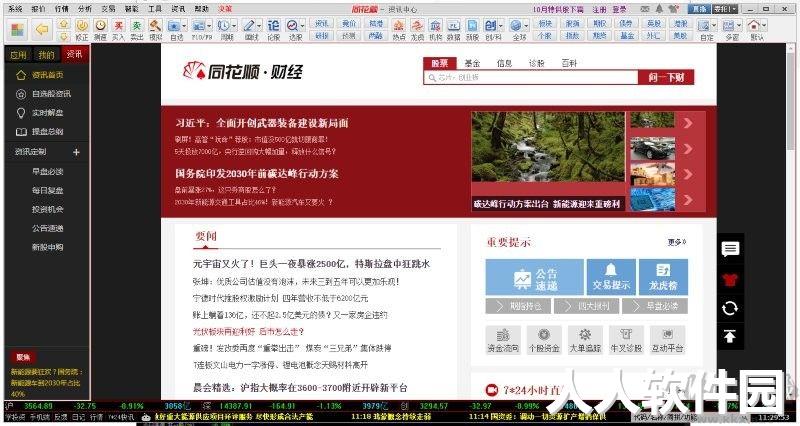Click the forest stream banner image

(548, 147)
